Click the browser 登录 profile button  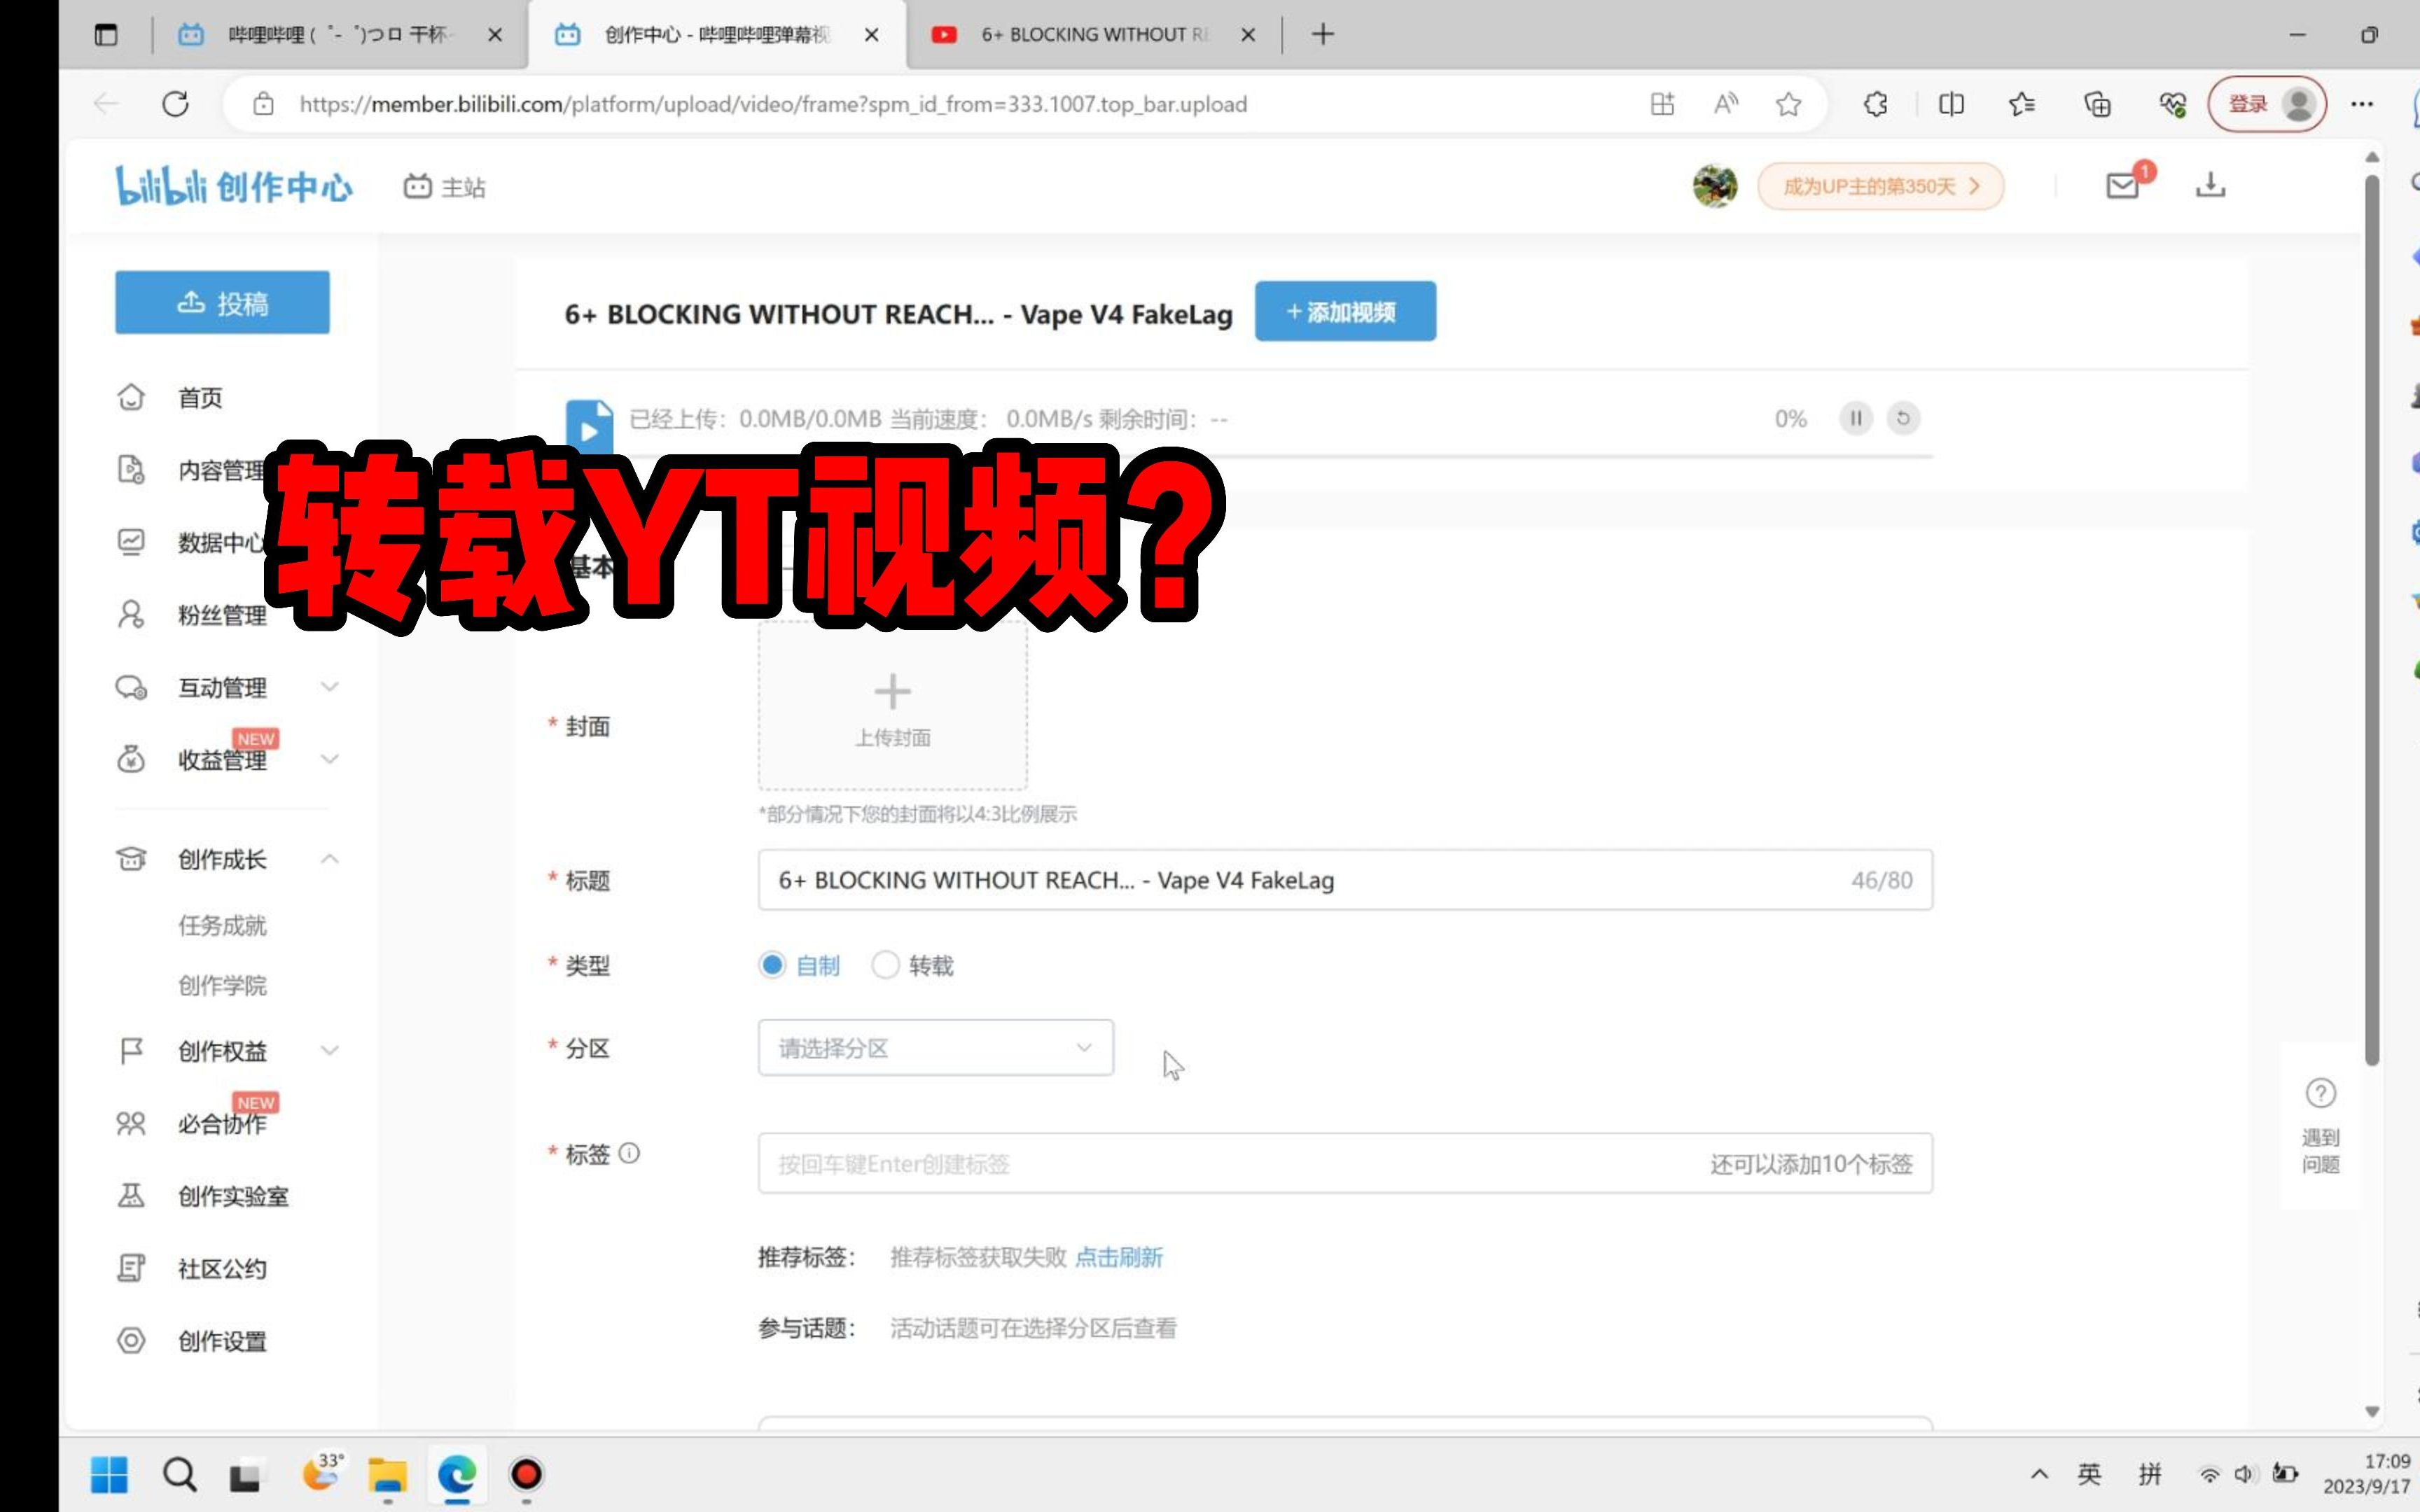tap(2267, 104)
